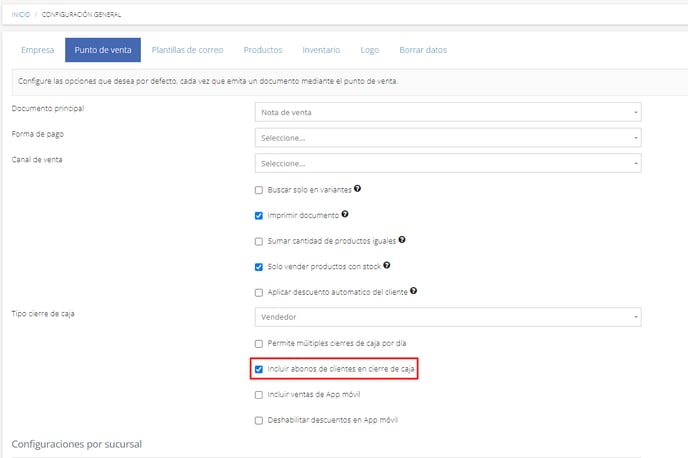The image size is (688, 458).
Task: Click Canal de venta label
Action: (37, 159)
